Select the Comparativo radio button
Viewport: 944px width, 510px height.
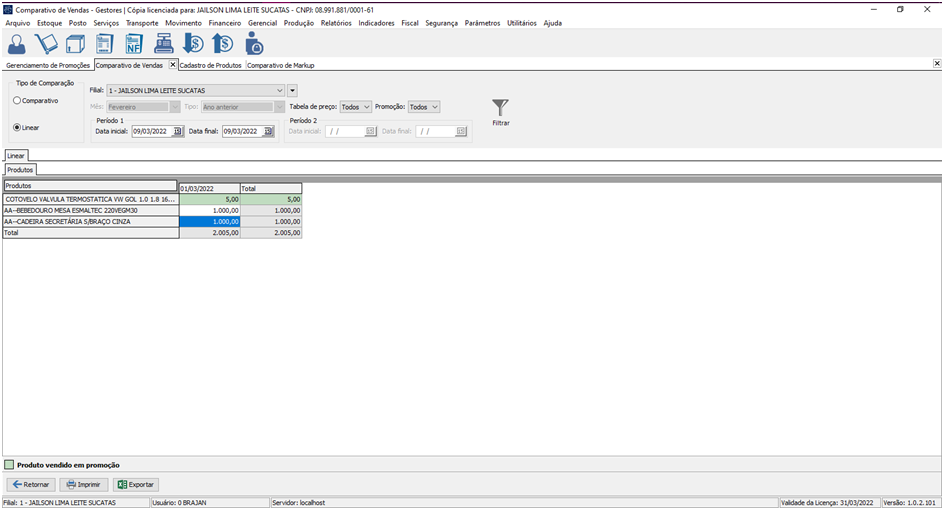tap(17, 101)
